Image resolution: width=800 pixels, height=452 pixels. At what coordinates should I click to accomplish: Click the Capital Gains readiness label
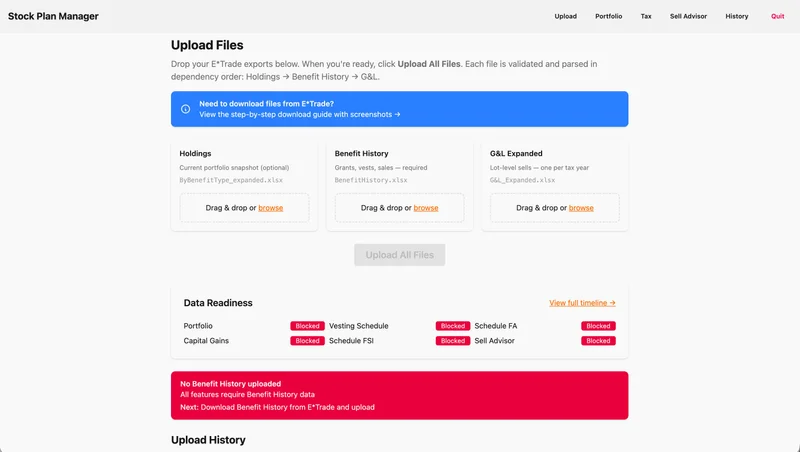[x=206, y=341]
